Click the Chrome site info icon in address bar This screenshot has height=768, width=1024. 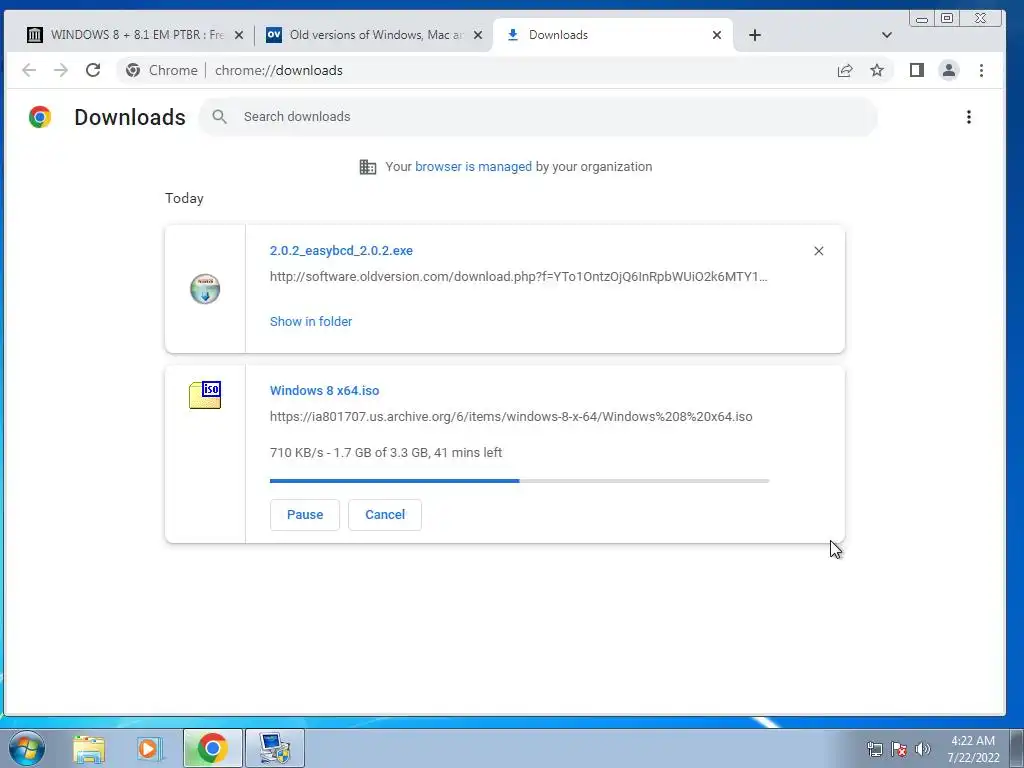[x=133, y=71]
